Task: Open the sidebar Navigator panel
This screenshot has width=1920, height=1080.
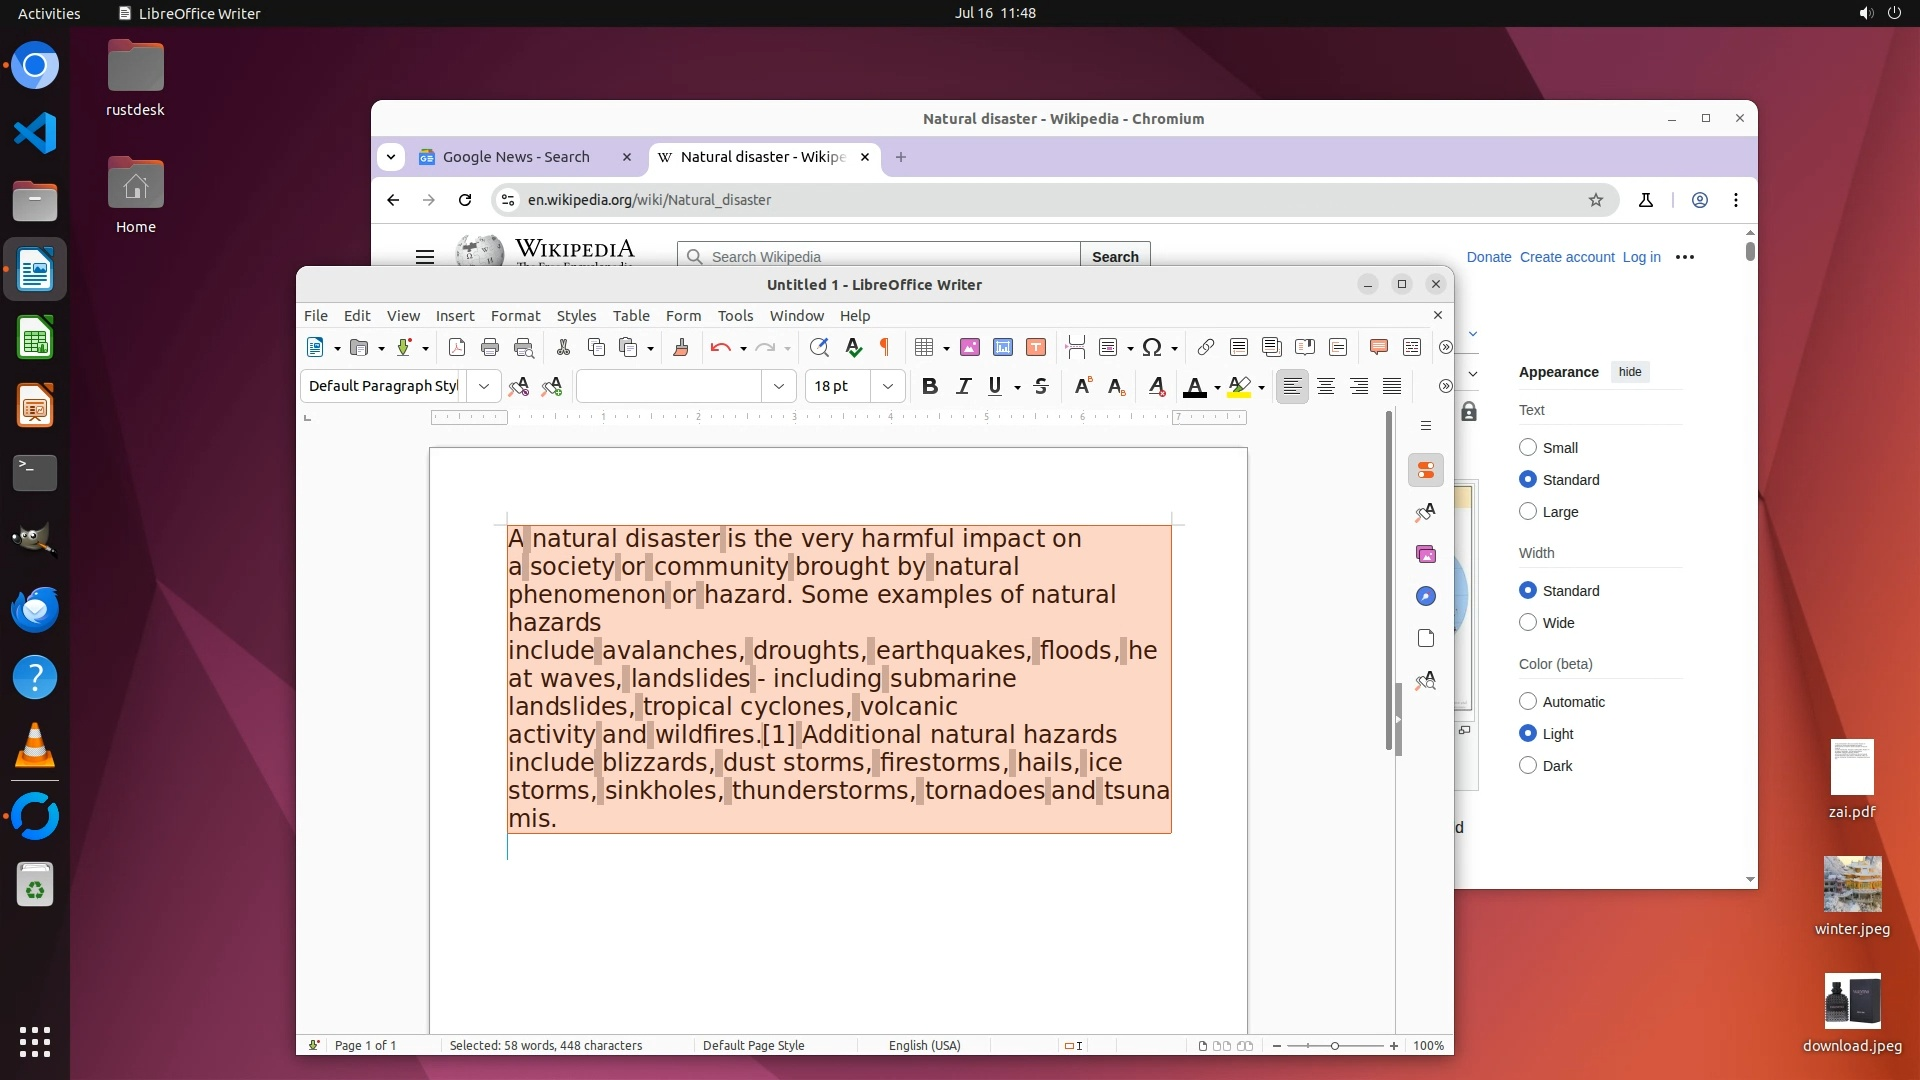Action: (1426, 596)
